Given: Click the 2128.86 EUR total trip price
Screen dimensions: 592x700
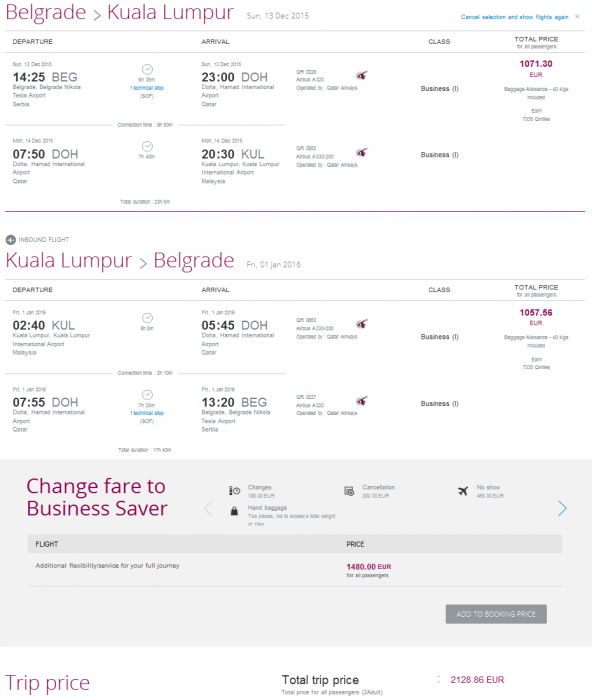Looking at the screenshot, I should coord(477,679).
